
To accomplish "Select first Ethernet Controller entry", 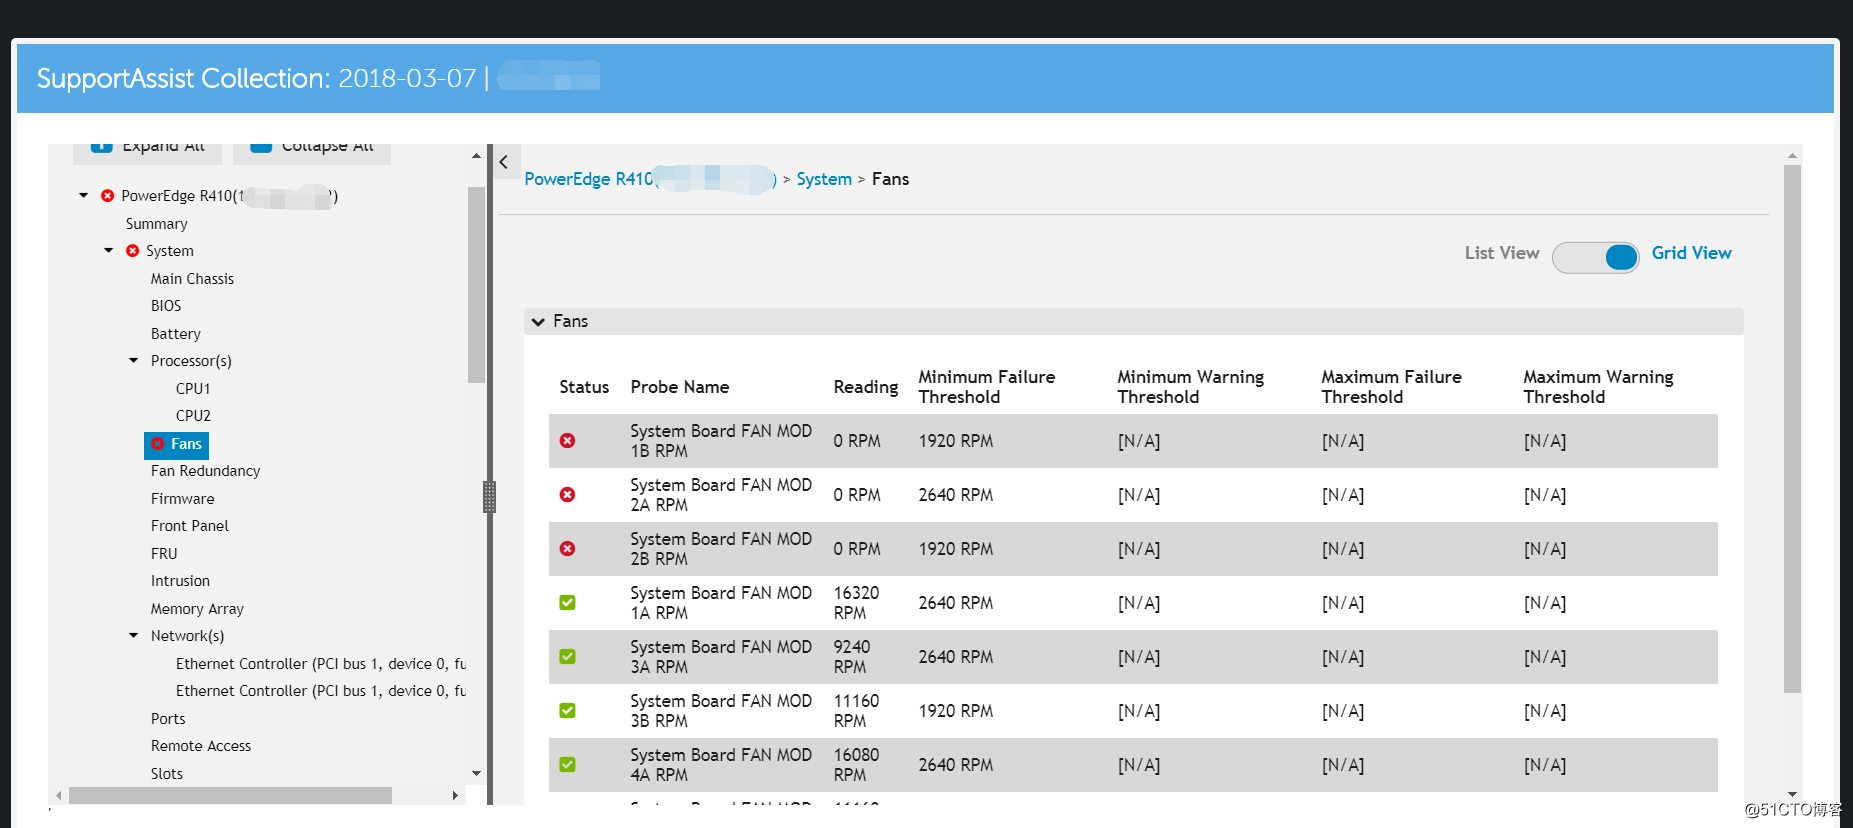I will [320, 664].
